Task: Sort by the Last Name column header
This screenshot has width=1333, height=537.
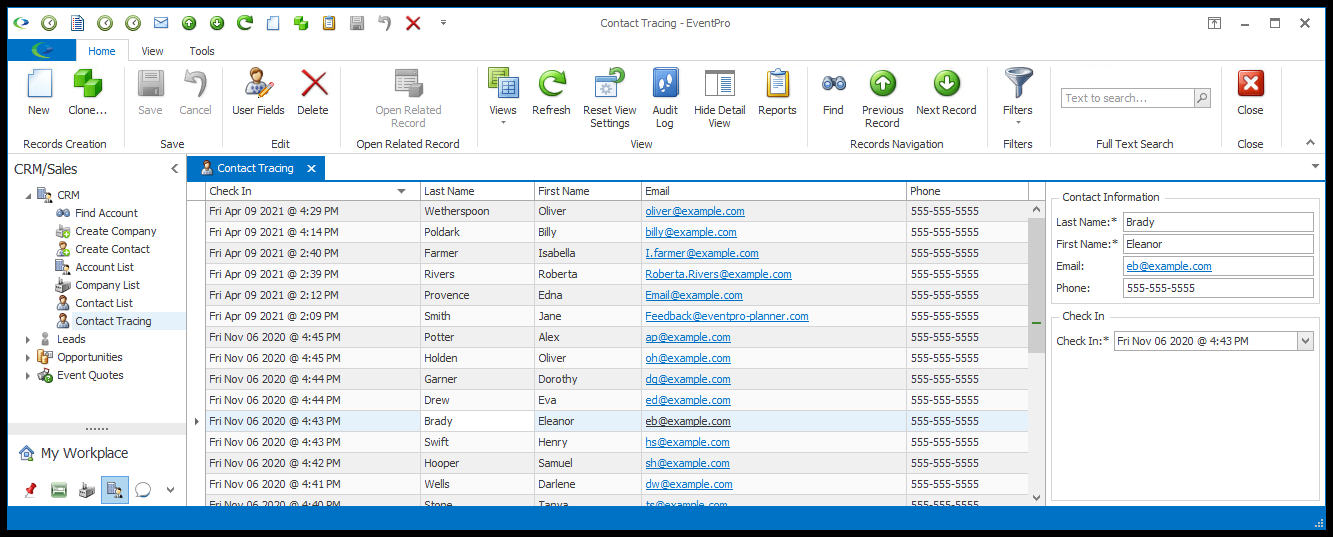Action: pyautogui.click(x=477, y=191)
